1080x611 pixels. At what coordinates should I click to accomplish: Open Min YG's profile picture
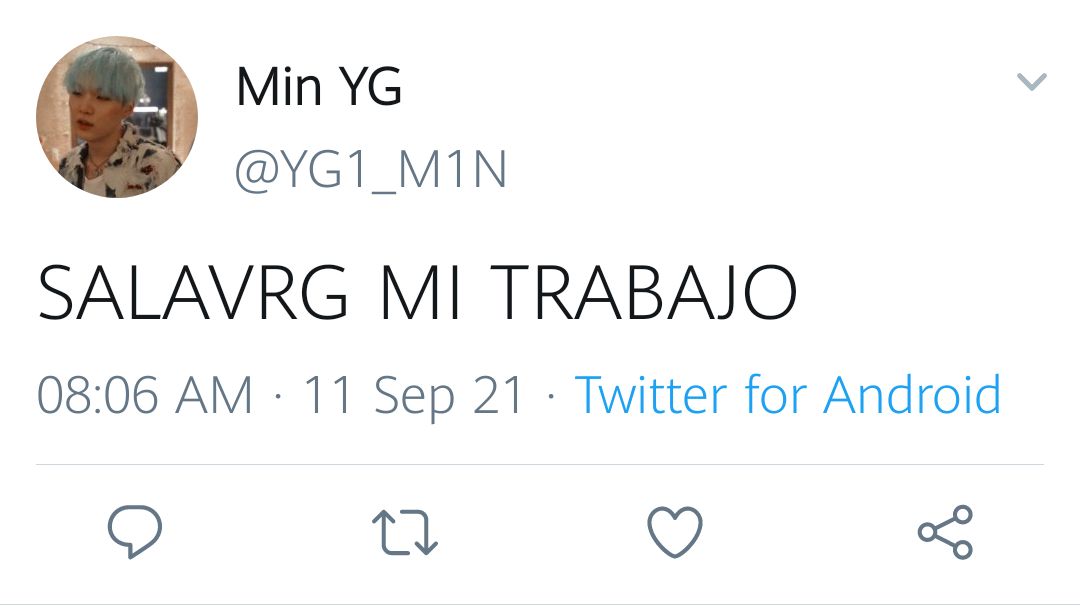117,117
